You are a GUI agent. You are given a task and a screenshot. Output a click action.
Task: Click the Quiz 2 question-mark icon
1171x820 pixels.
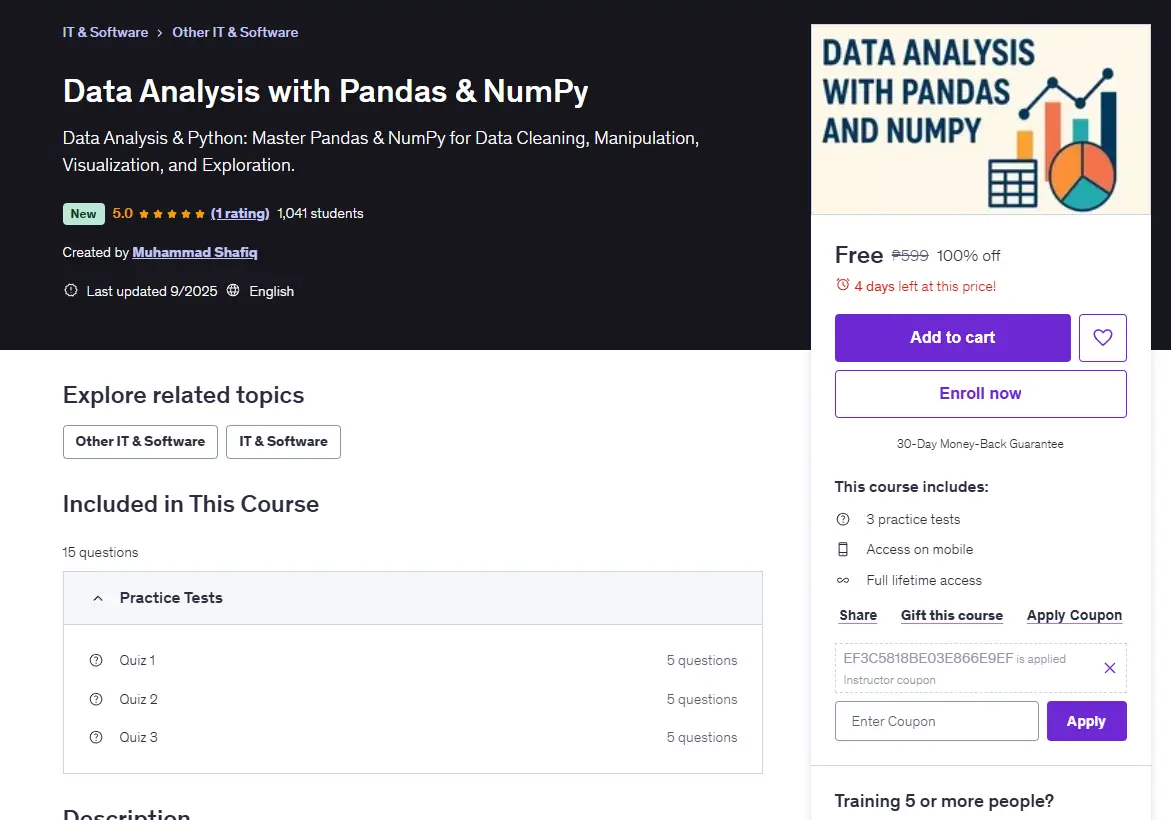point(96,699)
